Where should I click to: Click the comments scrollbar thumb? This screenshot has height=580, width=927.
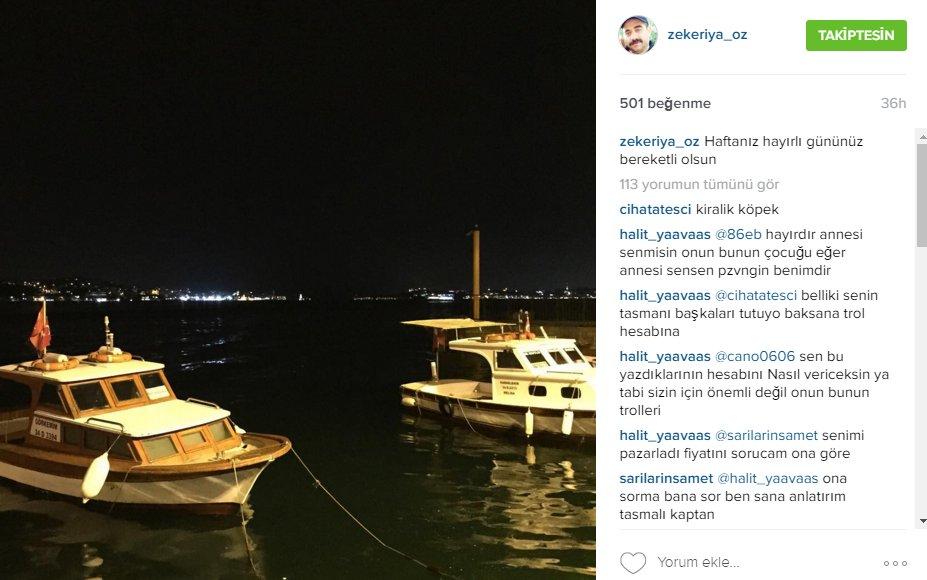click(x=922, y=195)
